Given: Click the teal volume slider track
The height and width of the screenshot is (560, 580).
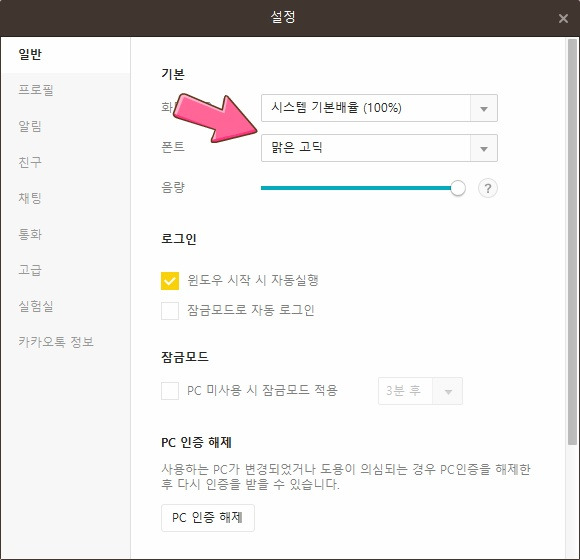Looking at the screenshot, I should (x=356, y=188).
